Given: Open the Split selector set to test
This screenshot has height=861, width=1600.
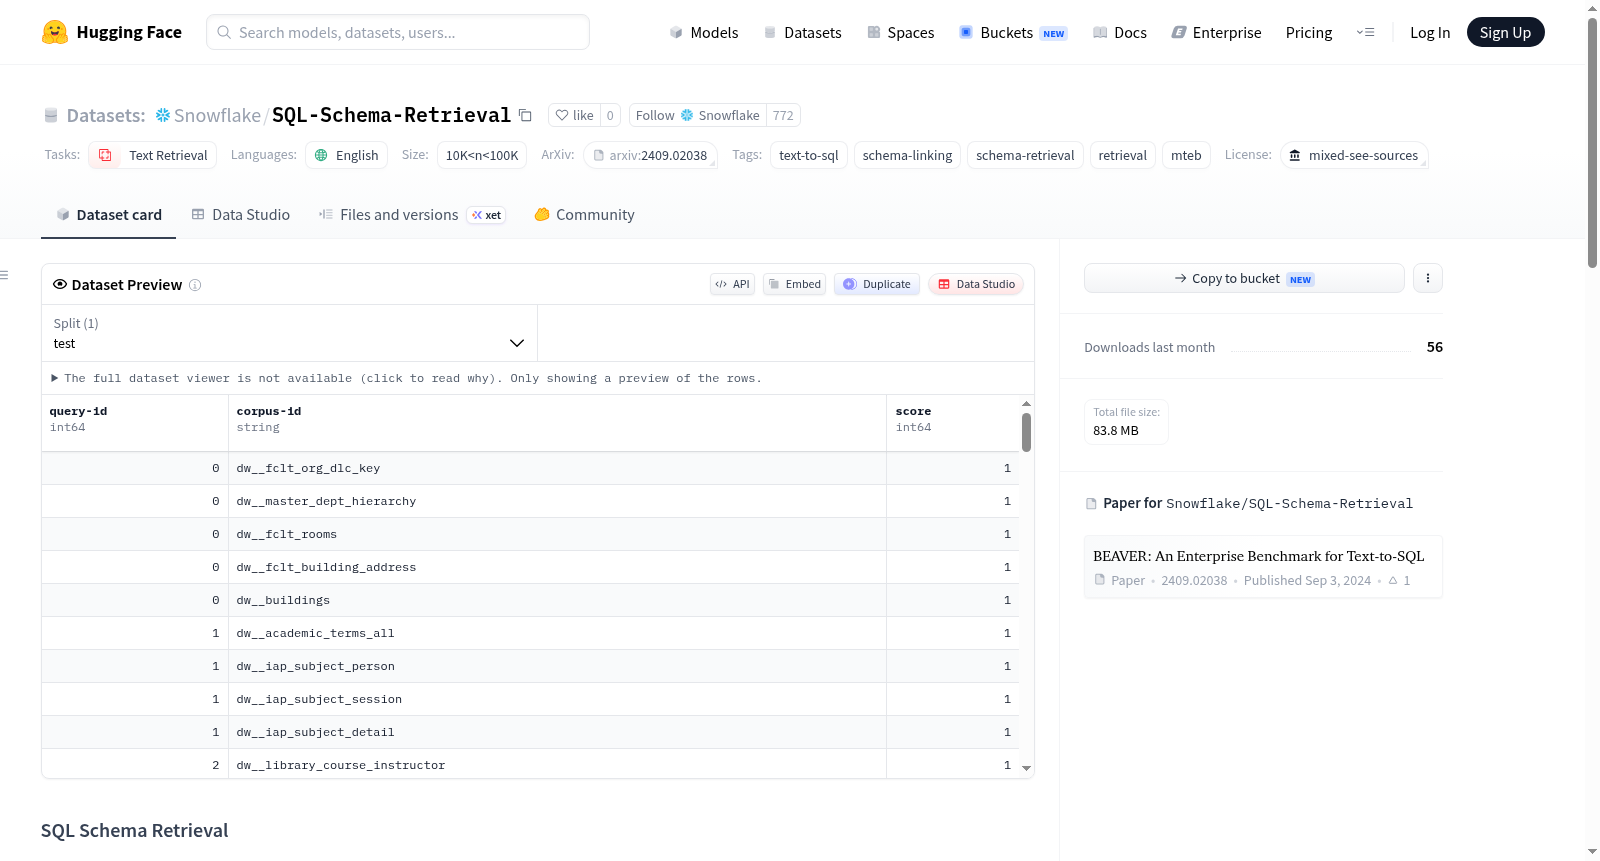Looking at the screenshot, I should (289, 333).
